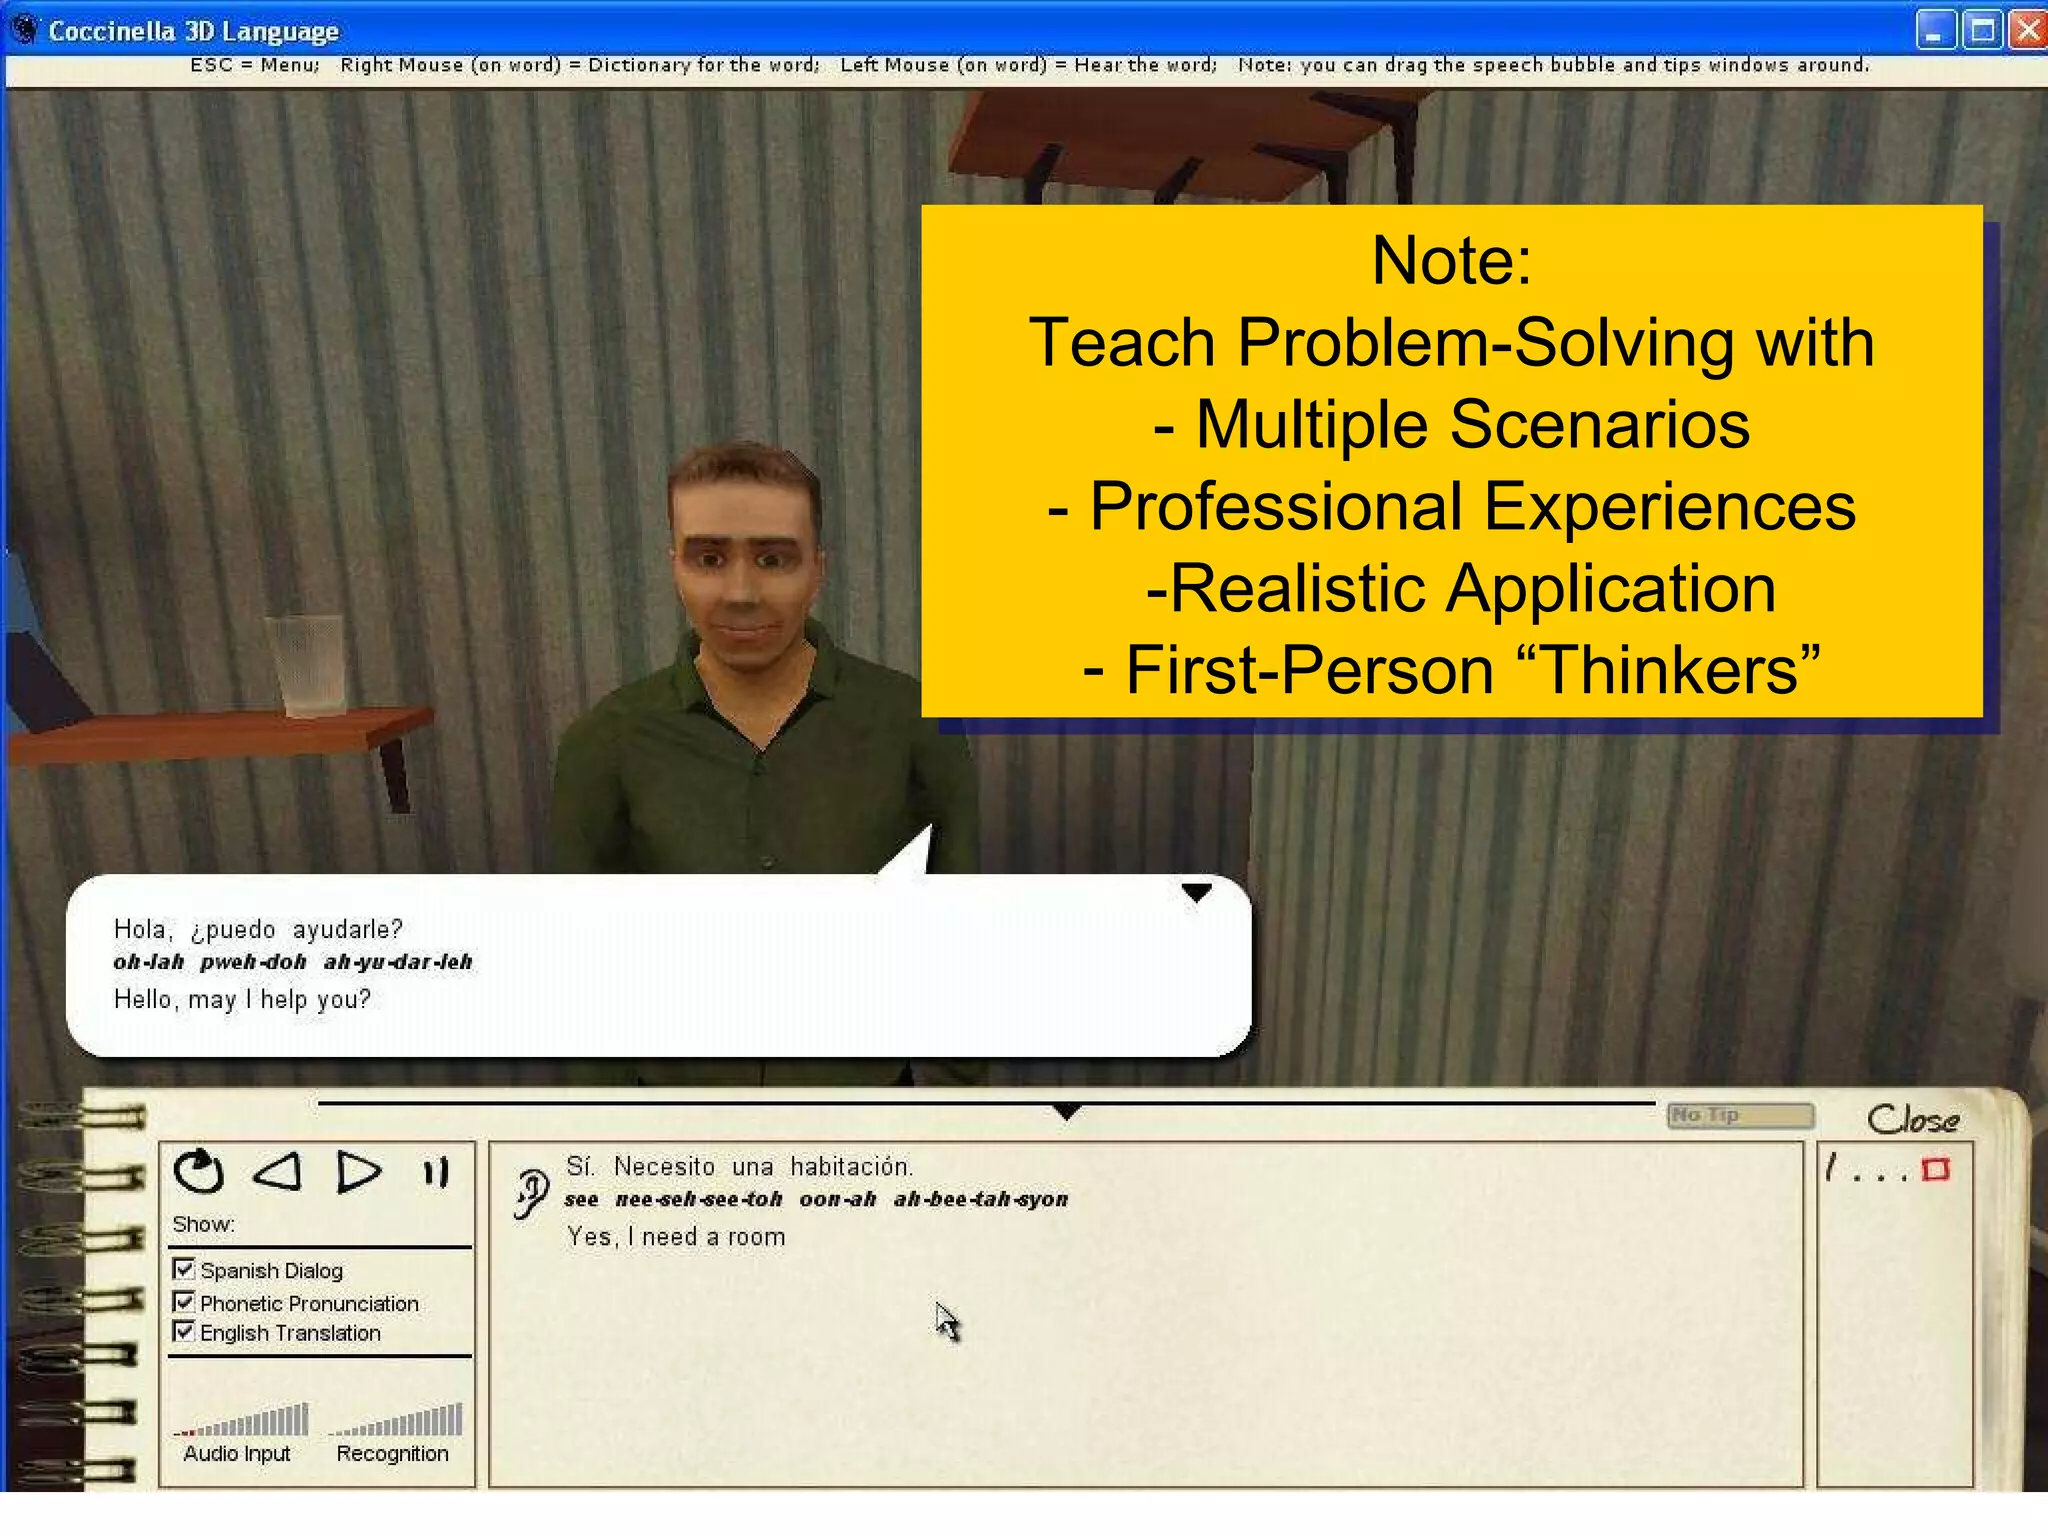Click the word 'una' in response line
The image size is (2048, 1536).
click(752, 1167)
